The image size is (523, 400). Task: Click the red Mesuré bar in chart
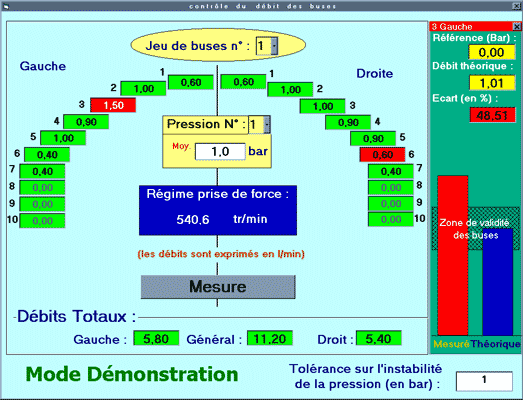click(x=453, y=256)
